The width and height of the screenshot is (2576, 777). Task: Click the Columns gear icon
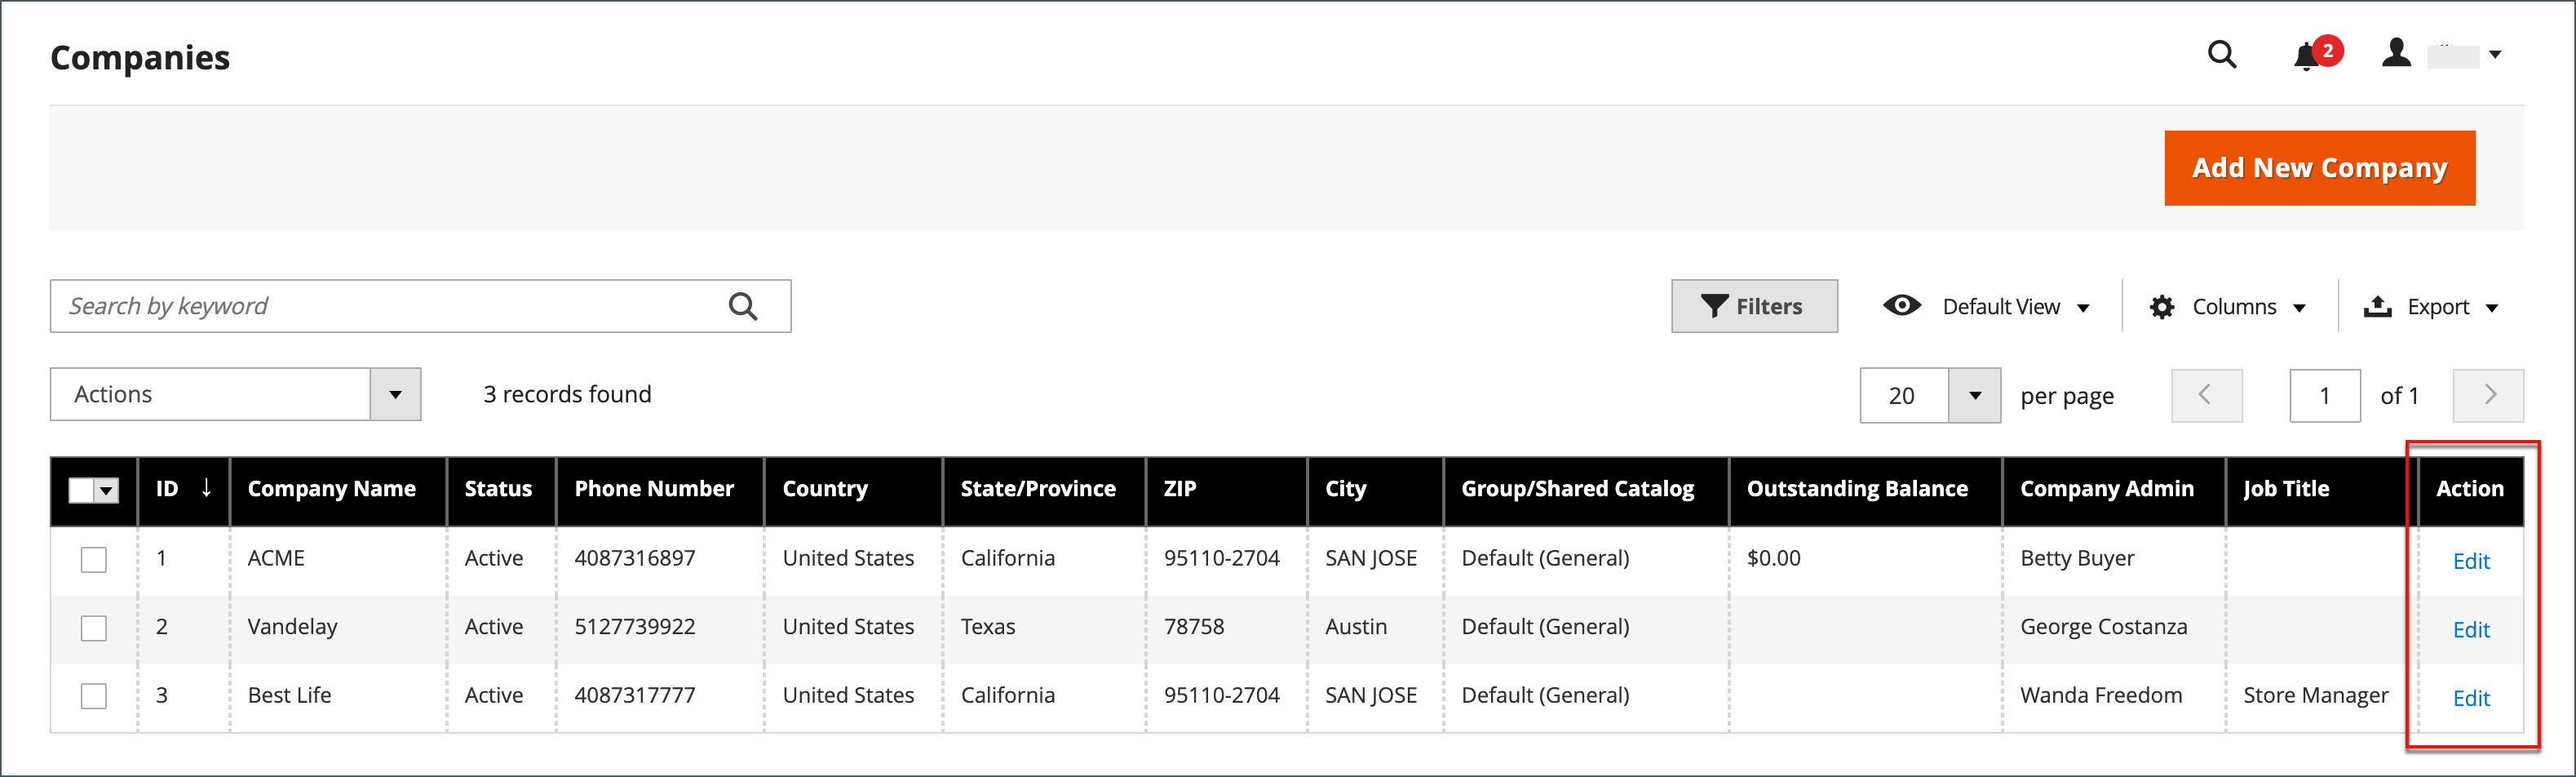[x=2162, y=307]
